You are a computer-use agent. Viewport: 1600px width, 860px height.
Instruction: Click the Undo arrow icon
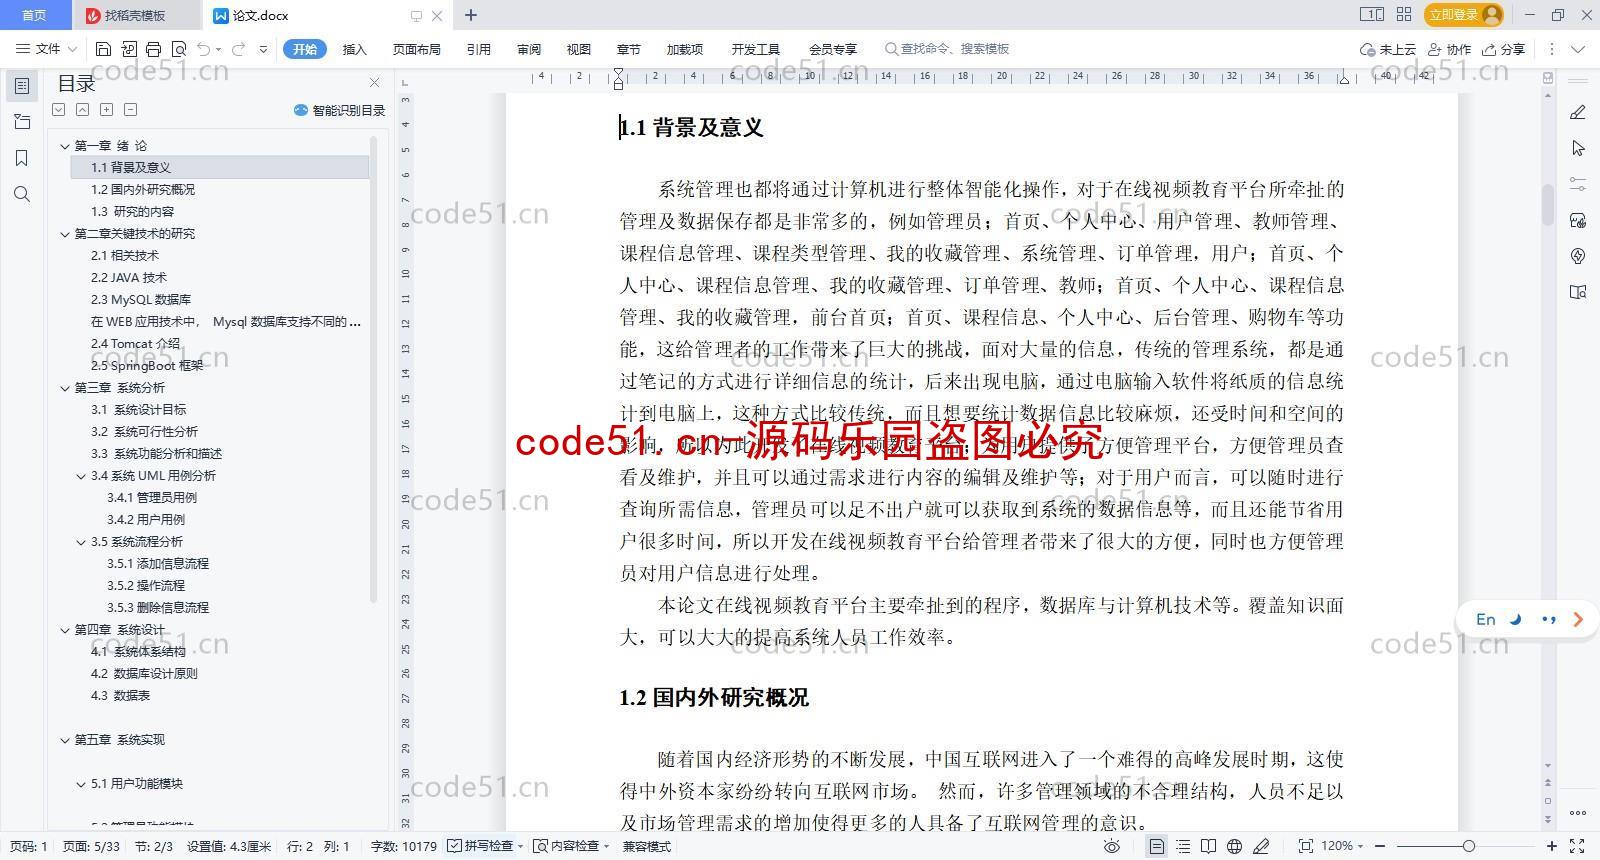point(204,49)
